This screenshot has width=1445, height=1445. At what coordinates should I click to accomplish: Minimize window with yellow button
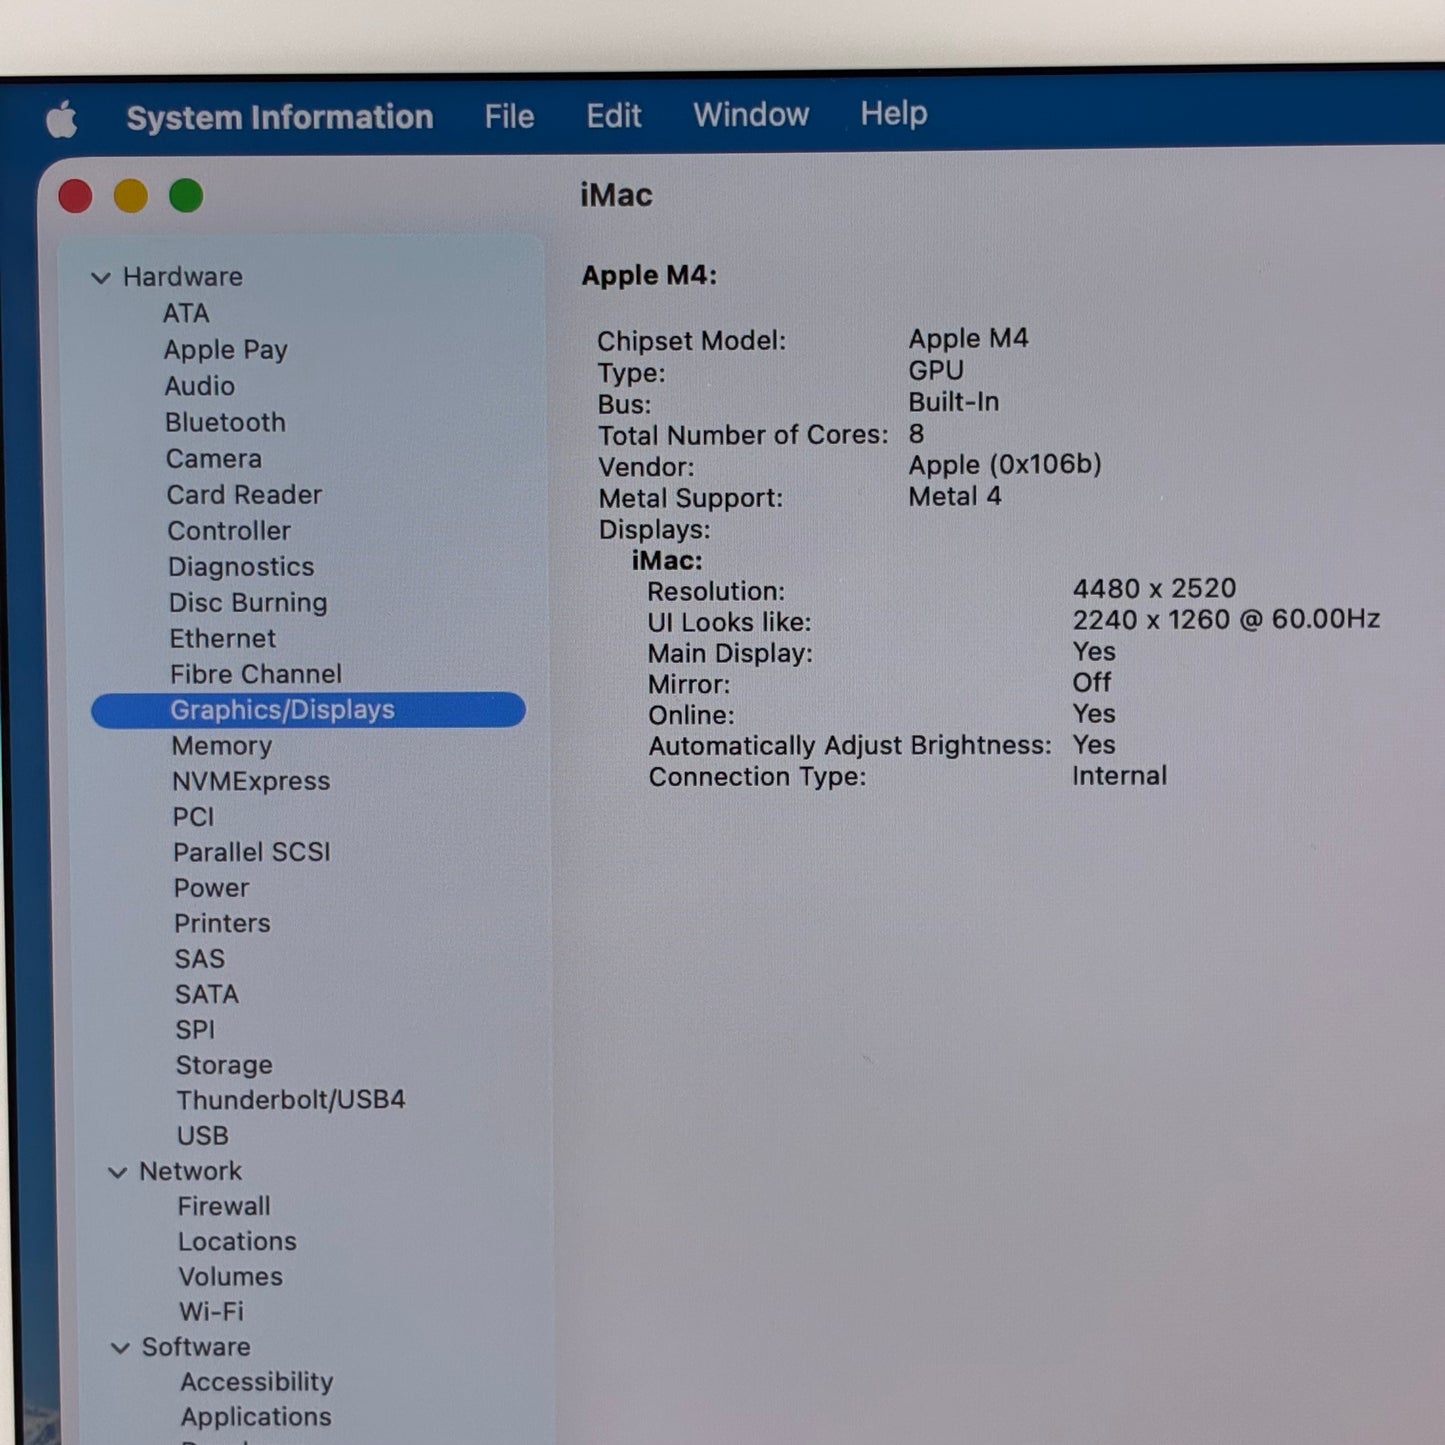(x=131, y=196)
